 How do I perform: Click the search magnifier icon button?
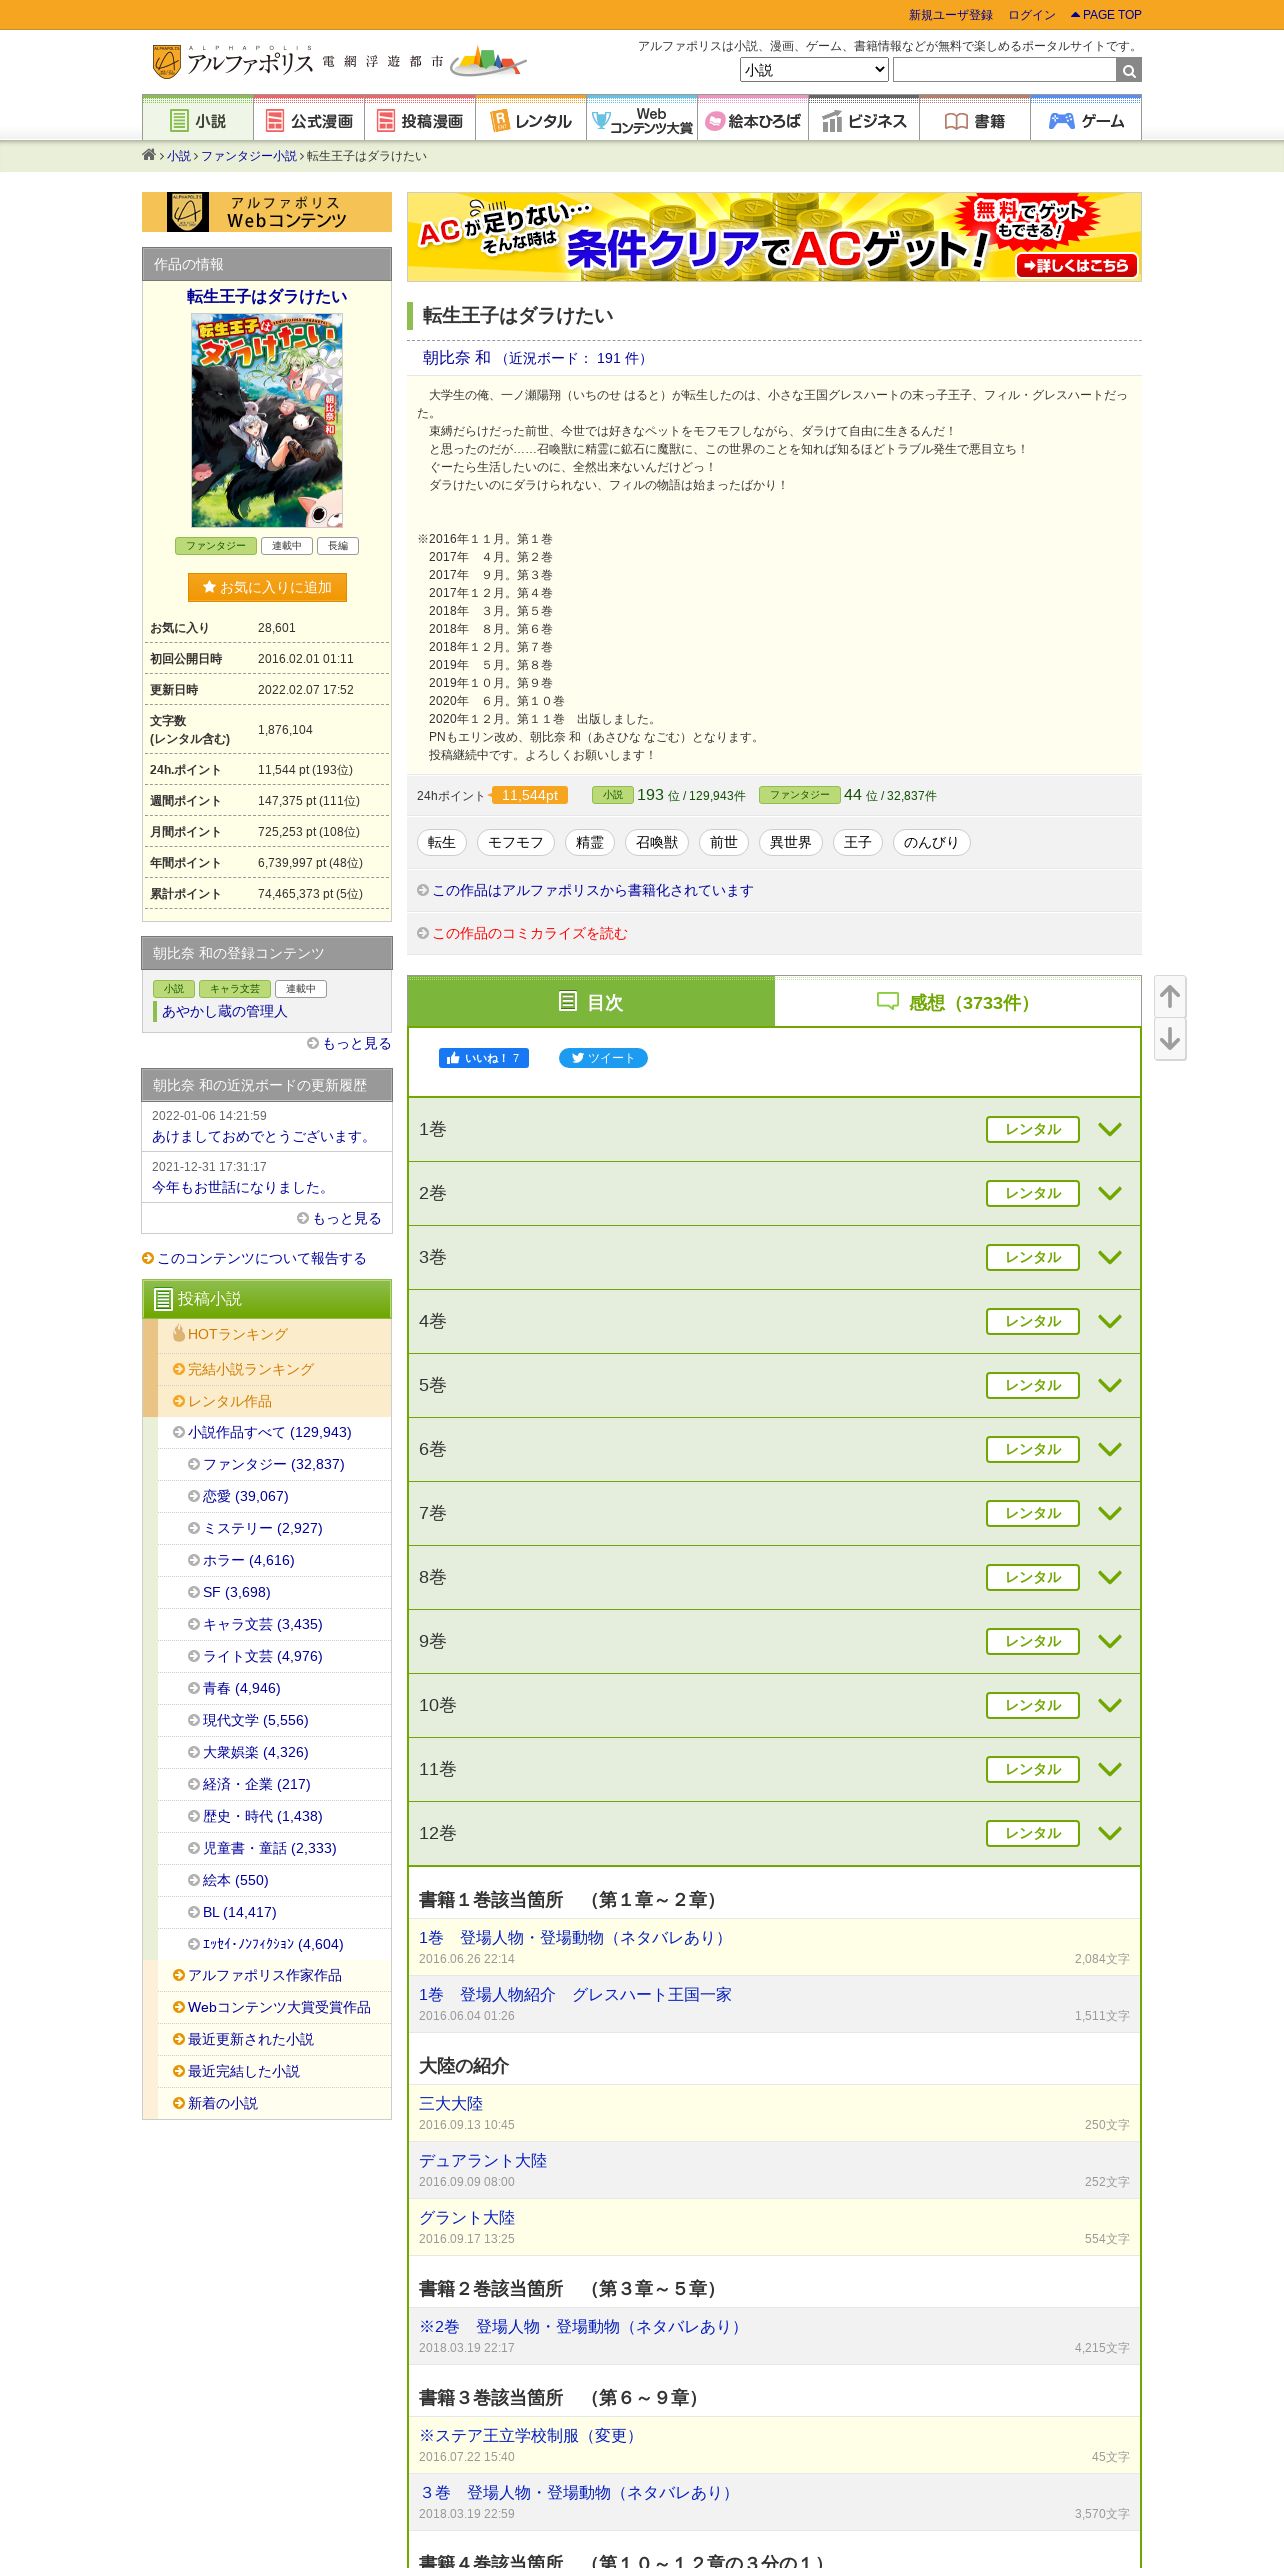point(1129,70)
